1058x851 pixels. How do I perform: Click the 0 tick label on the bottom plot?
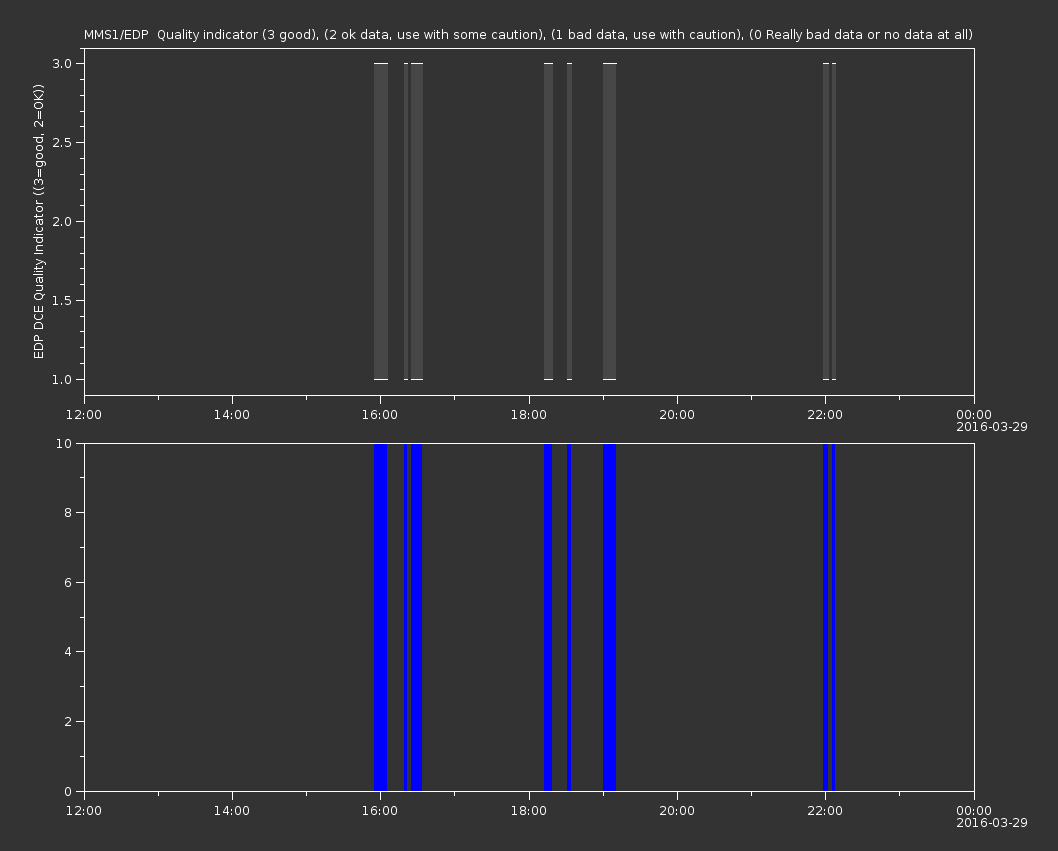click(68, 791)
